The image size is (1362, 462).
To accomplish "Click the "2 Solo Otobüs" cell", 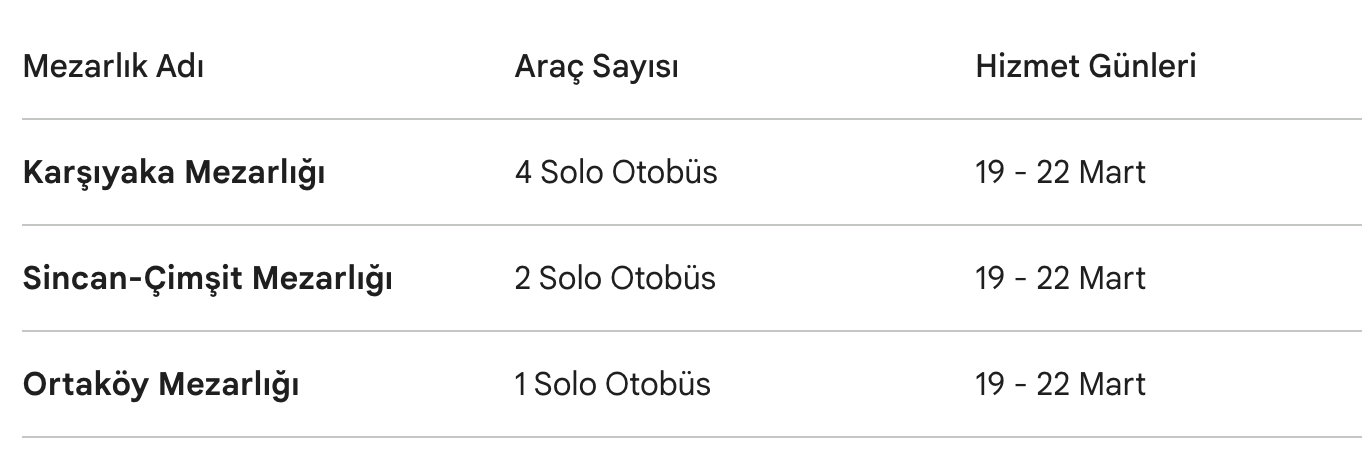I will tap(615, 279).
